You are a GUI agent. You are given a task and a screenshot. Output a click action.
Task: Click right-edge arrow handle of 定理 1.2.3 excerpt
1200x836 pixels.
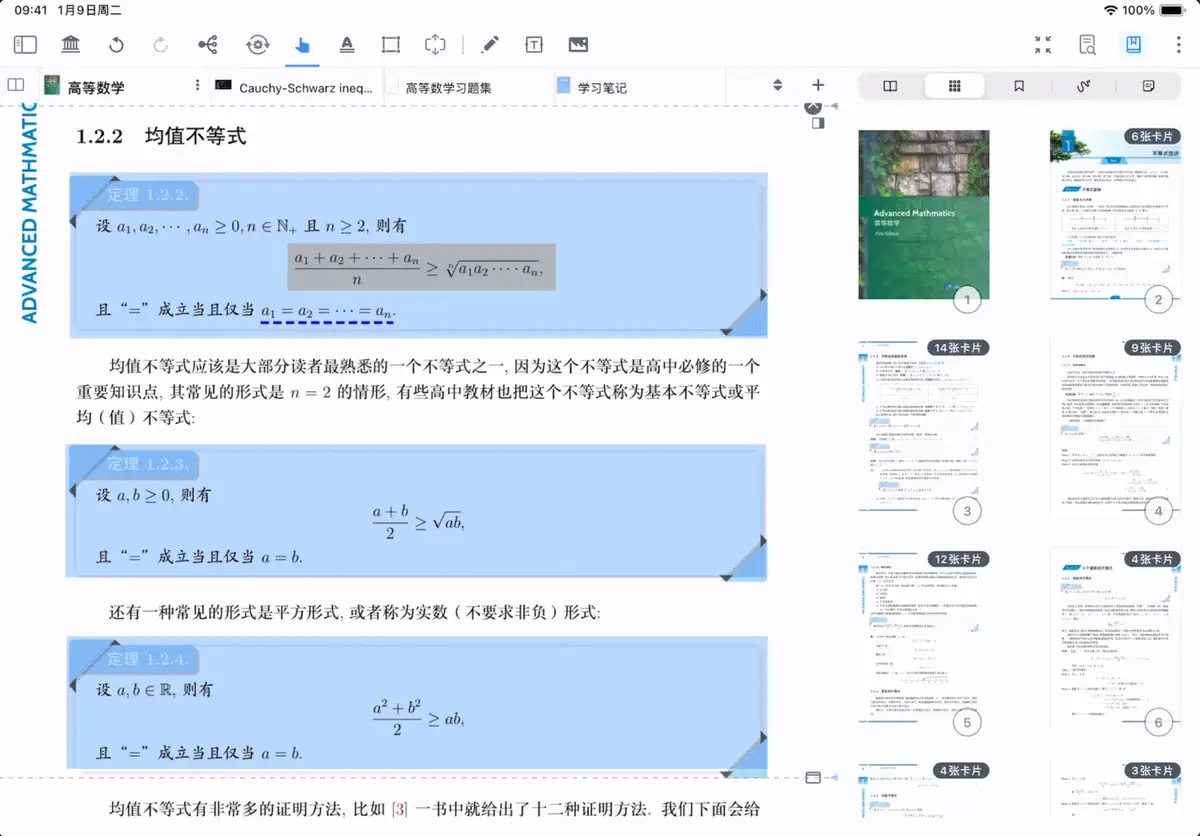(x=761, y=541)
